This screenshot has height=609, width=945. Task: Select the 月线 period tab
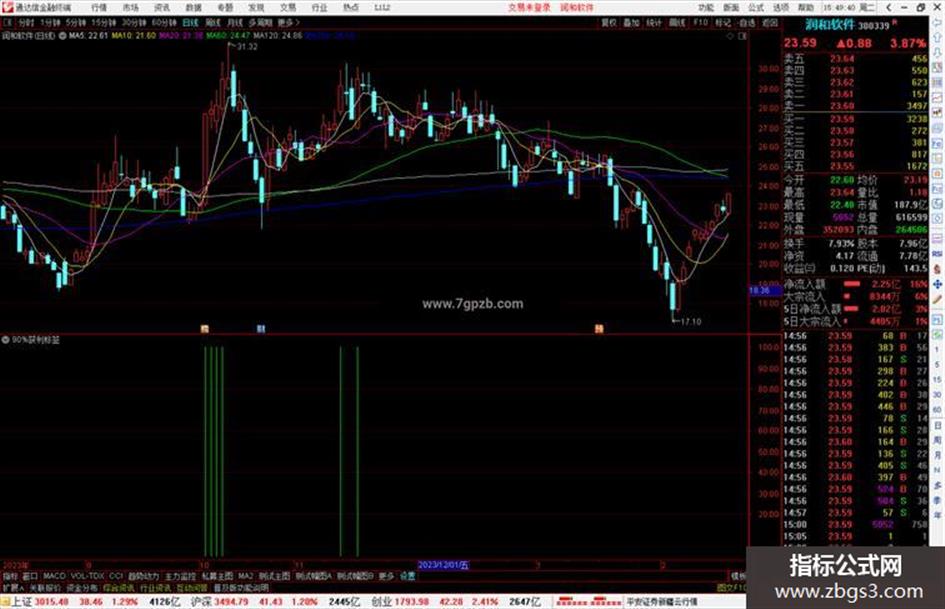[235, 23]
